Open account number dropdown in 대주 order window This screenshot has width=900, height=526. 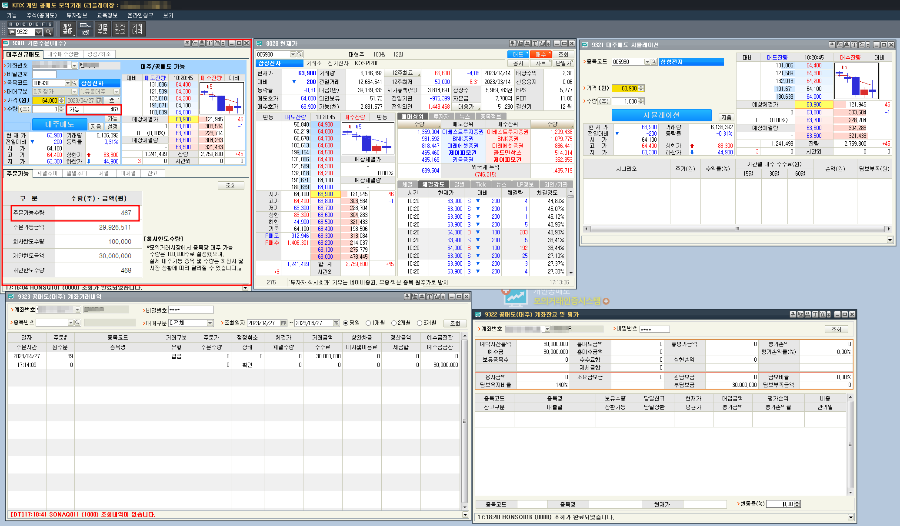coord(75,65)
